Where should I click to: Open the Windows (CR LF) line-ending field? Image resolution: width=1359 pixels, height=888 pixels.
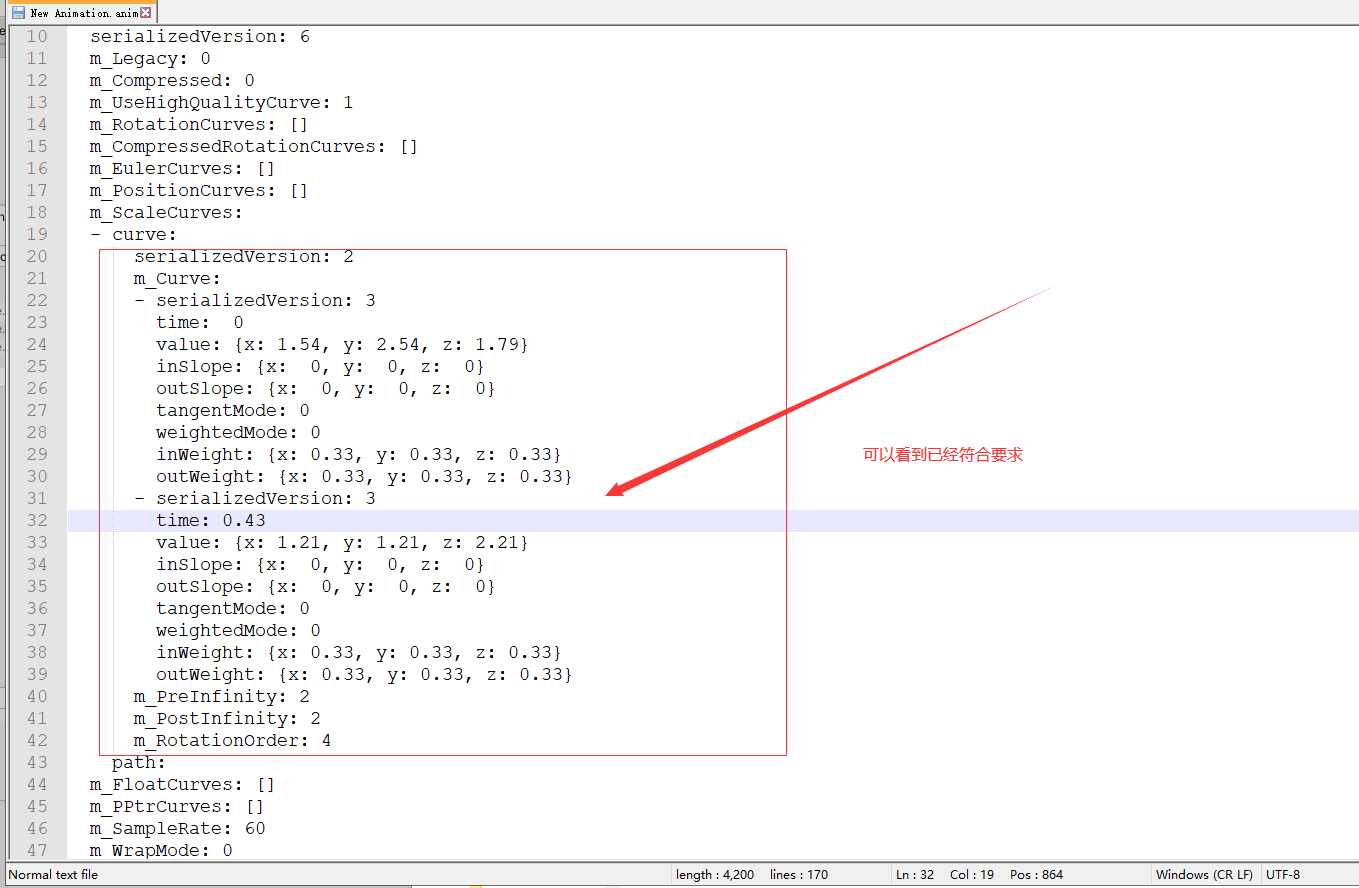click(1204, 874)
